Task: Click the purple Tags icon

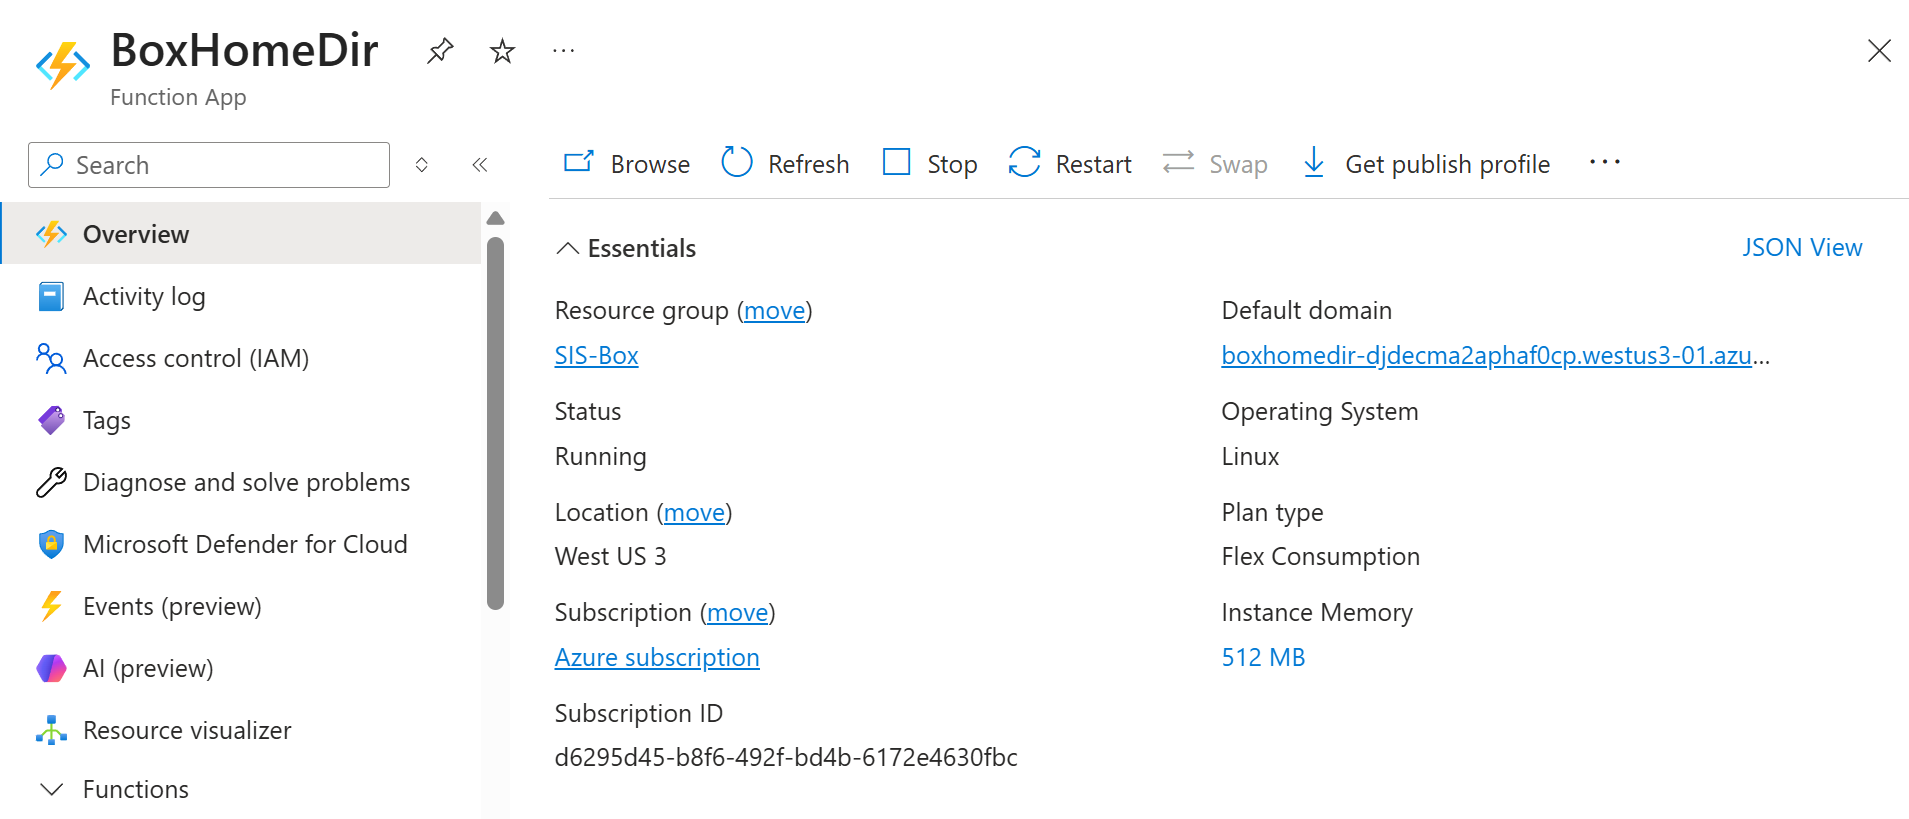Action: pyautogui.click(x=52, y=420)
